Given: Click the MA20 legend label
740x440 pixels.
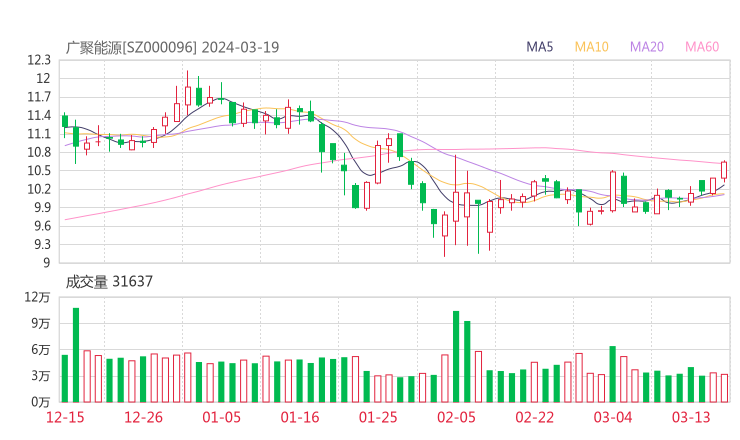Looking at the screenshot, I should pyautogui.click(x=647, y=47).
